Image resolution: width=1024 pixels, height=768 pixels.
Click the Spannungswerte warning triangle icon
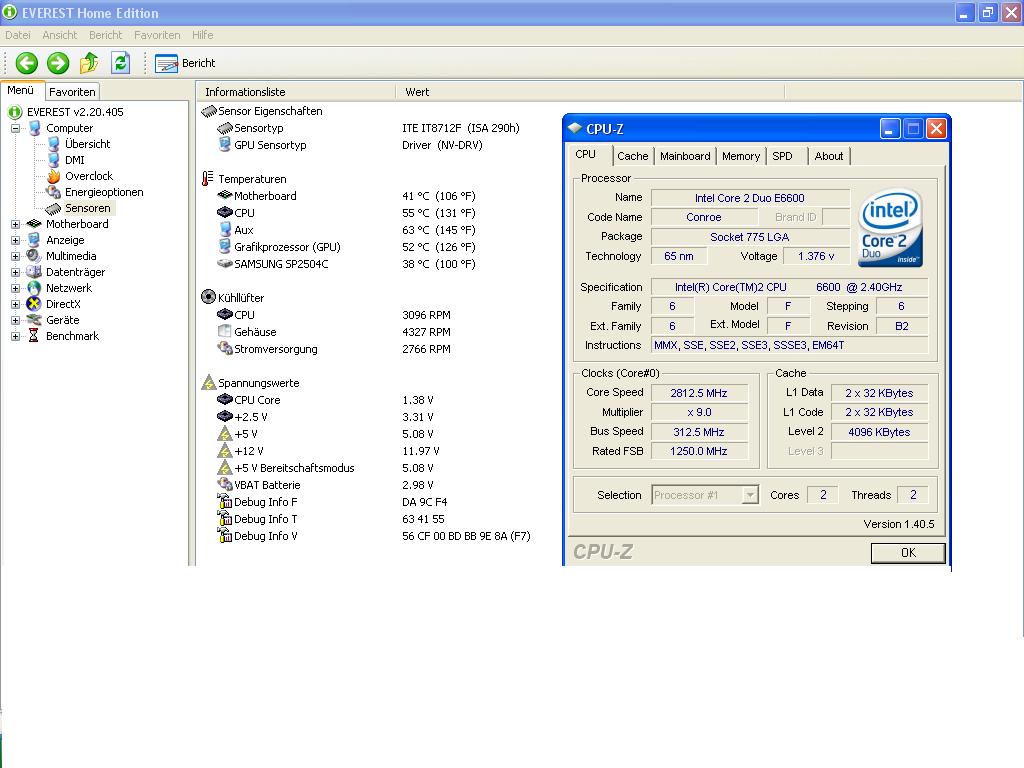click(209, 383)
